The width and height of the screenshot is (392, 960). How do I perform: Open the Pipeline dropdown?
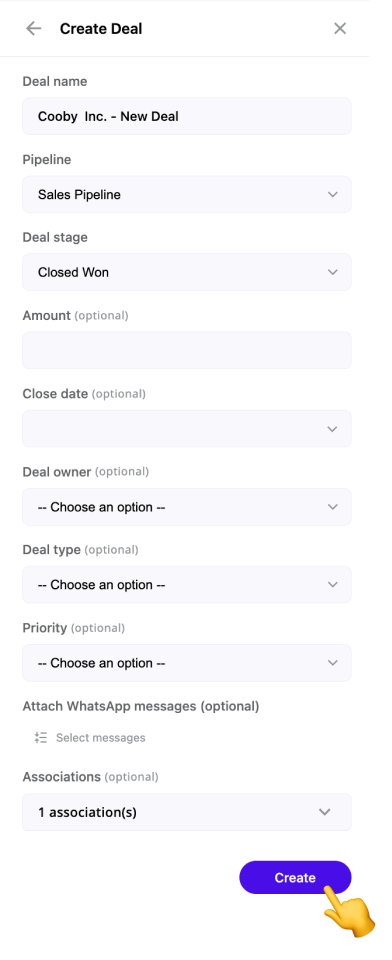tap(187, 195)
